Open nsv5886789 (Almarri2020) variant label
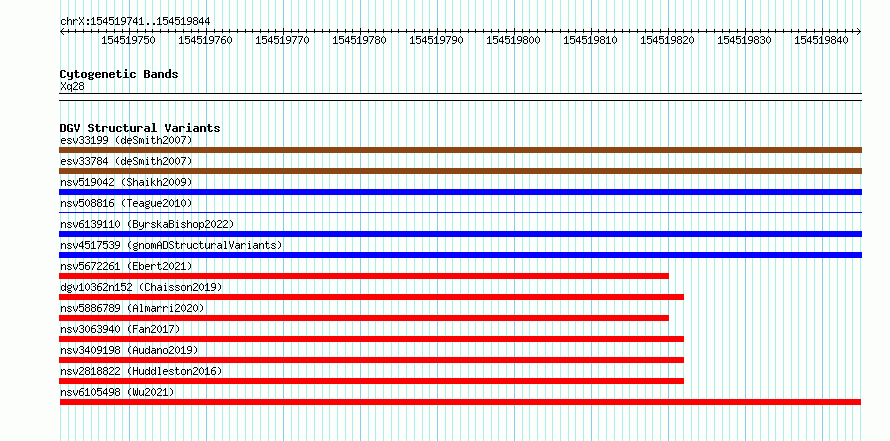This screenshot has width=890, height=441. (x=132, y=308)
